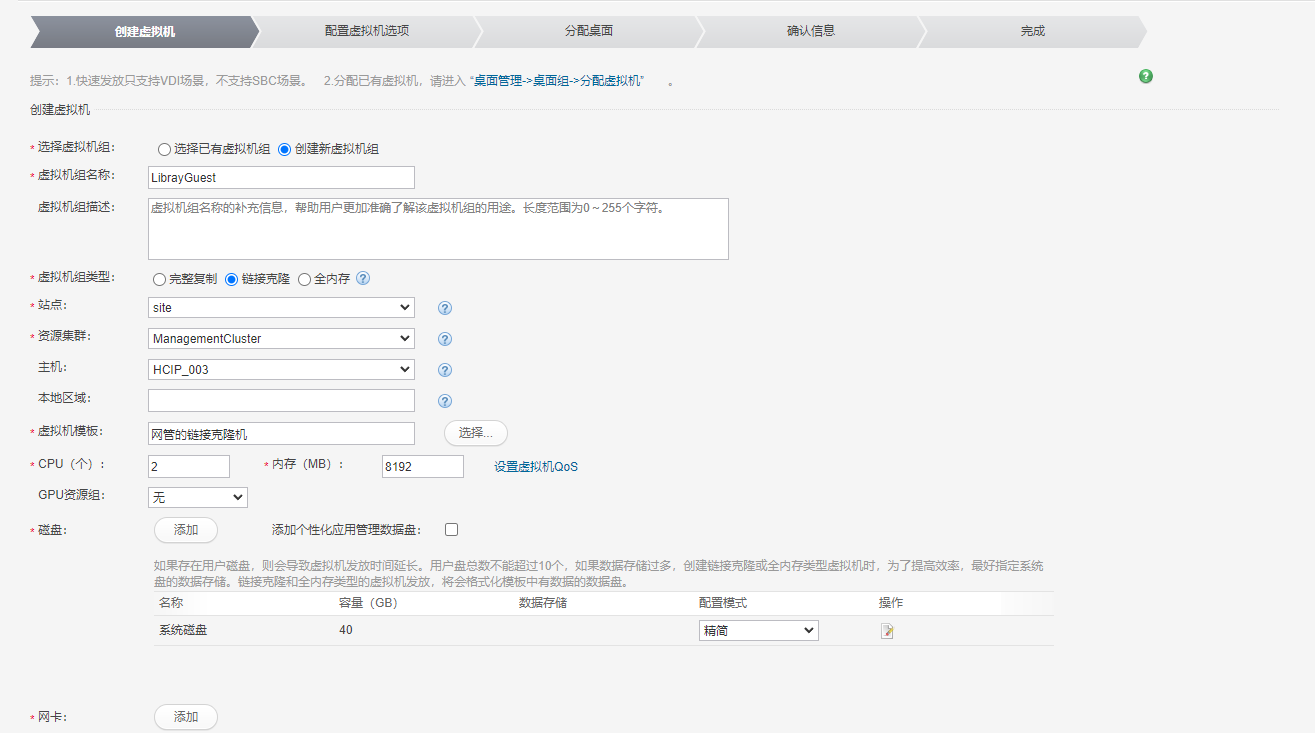Enable the 添加个性化应用管理数据盘 checkbox
This screenshot has width=1315, height=733.
(451, 529)
